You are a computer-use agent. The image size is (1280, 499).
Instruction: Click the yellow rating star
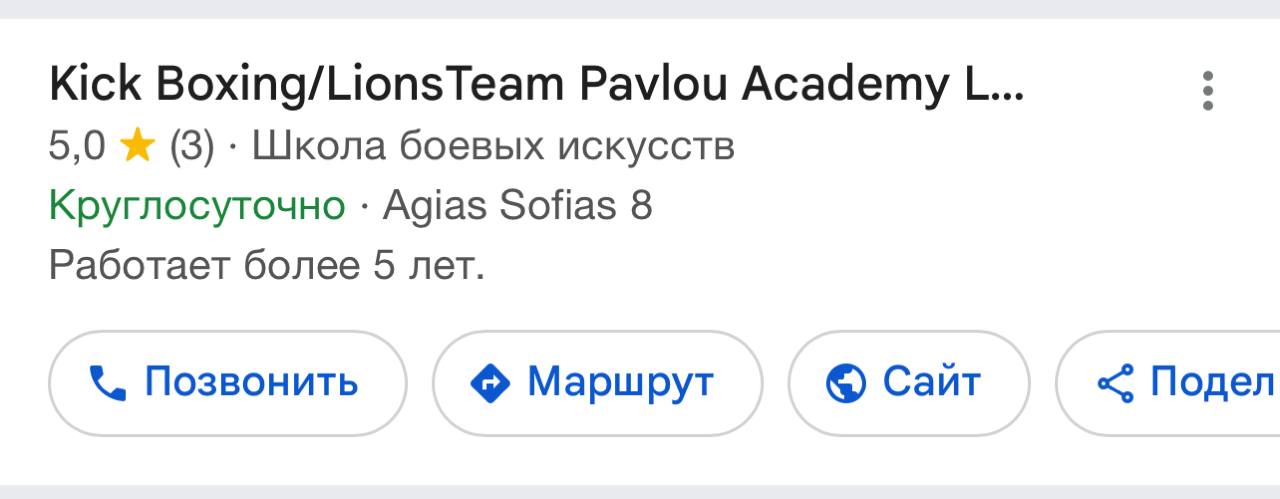point(137,148)
